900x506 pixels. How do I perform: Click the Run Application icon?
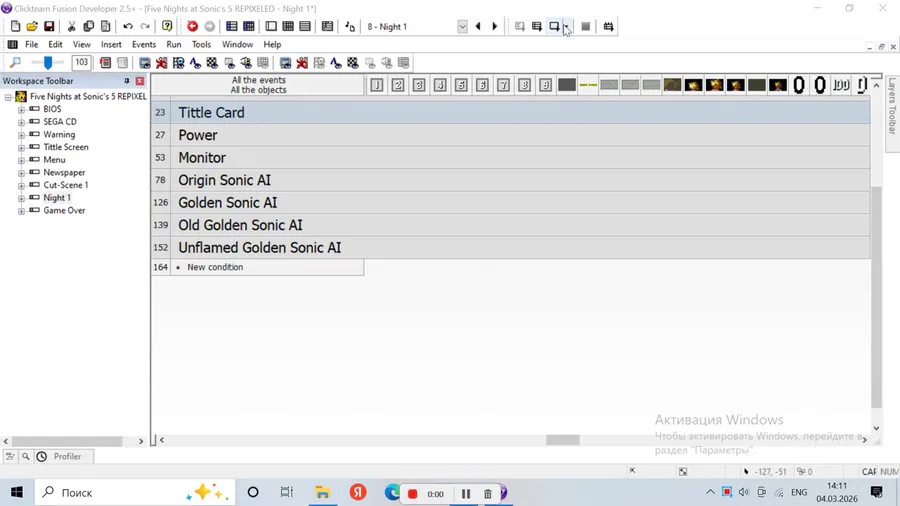(537, 26)
